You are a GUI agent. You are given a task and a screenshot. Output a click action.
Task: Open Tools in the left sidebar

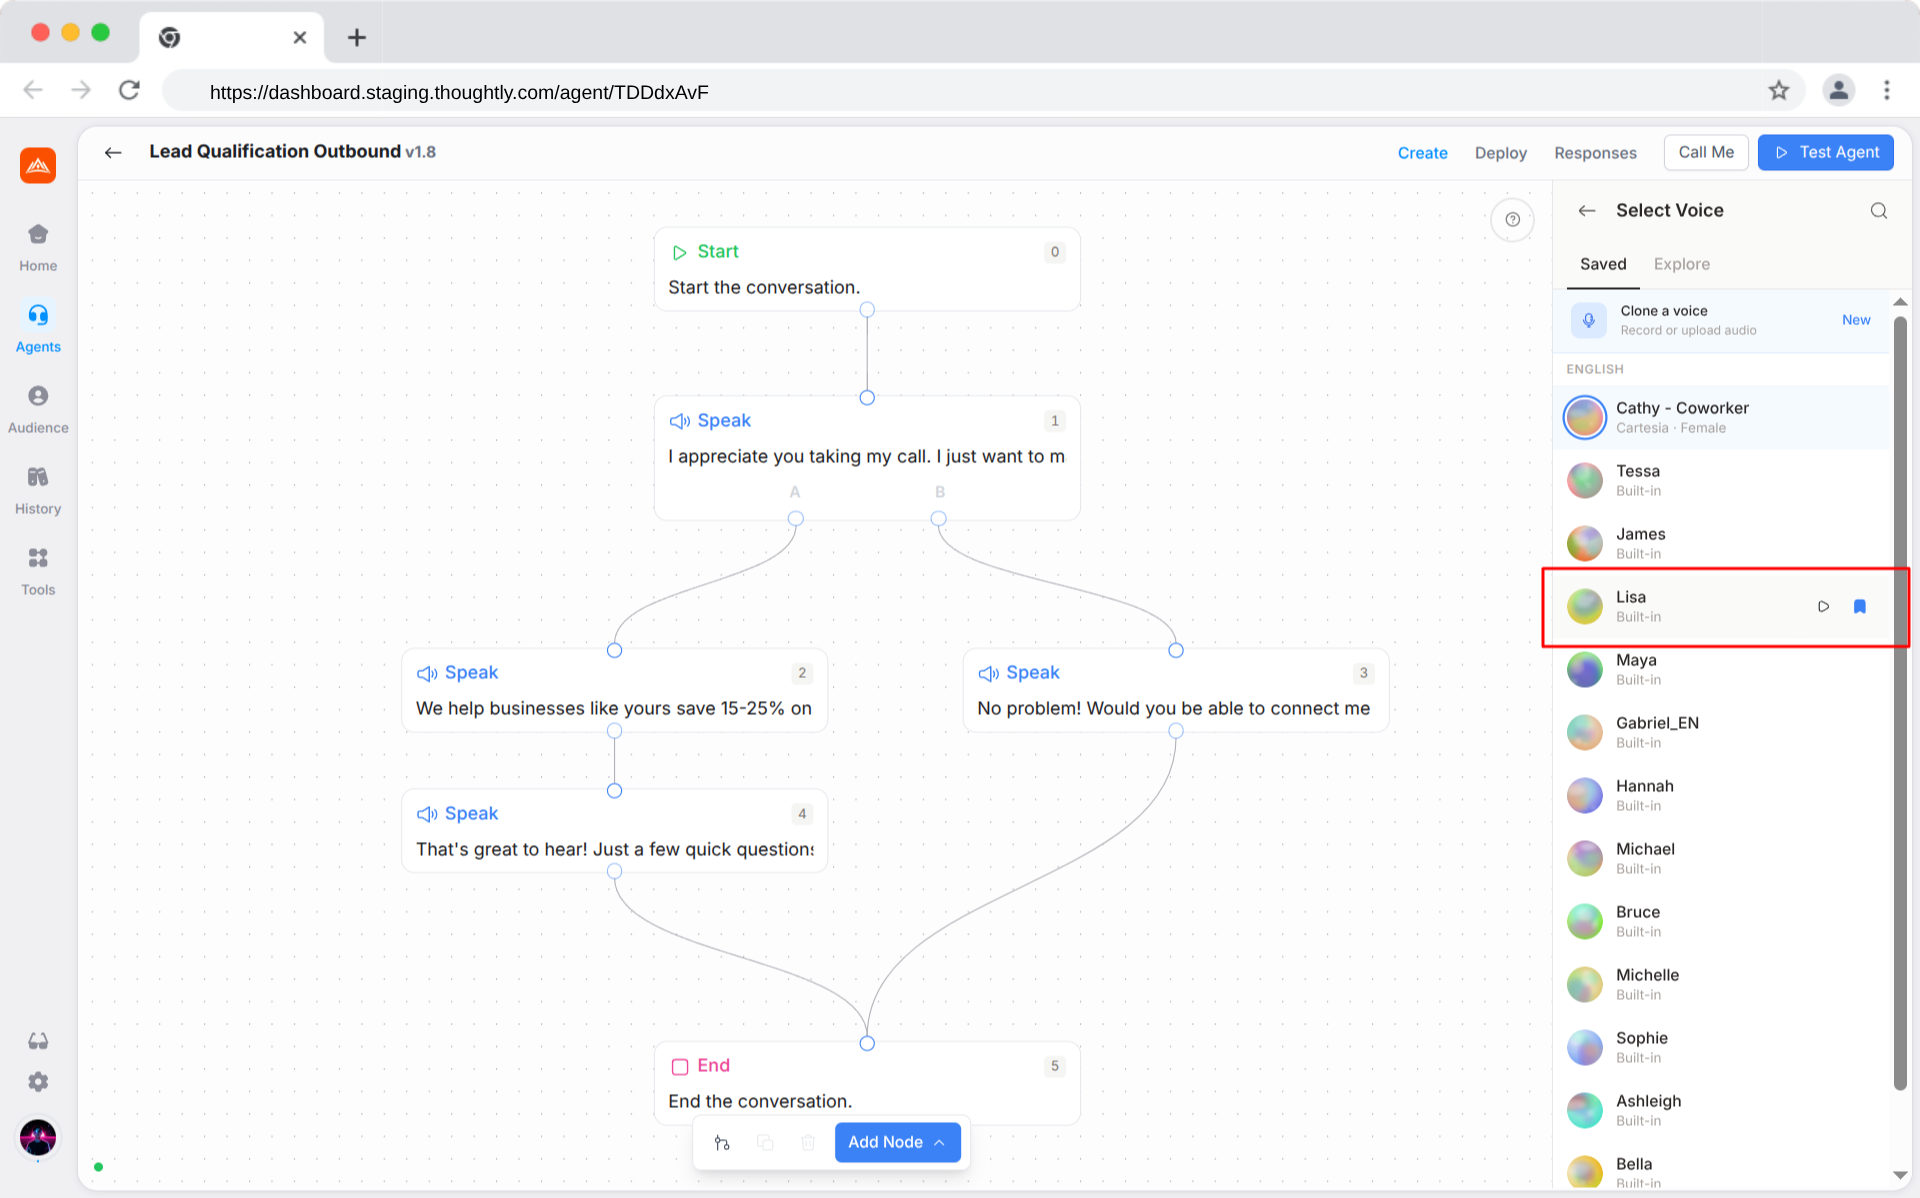click(38, 571)
